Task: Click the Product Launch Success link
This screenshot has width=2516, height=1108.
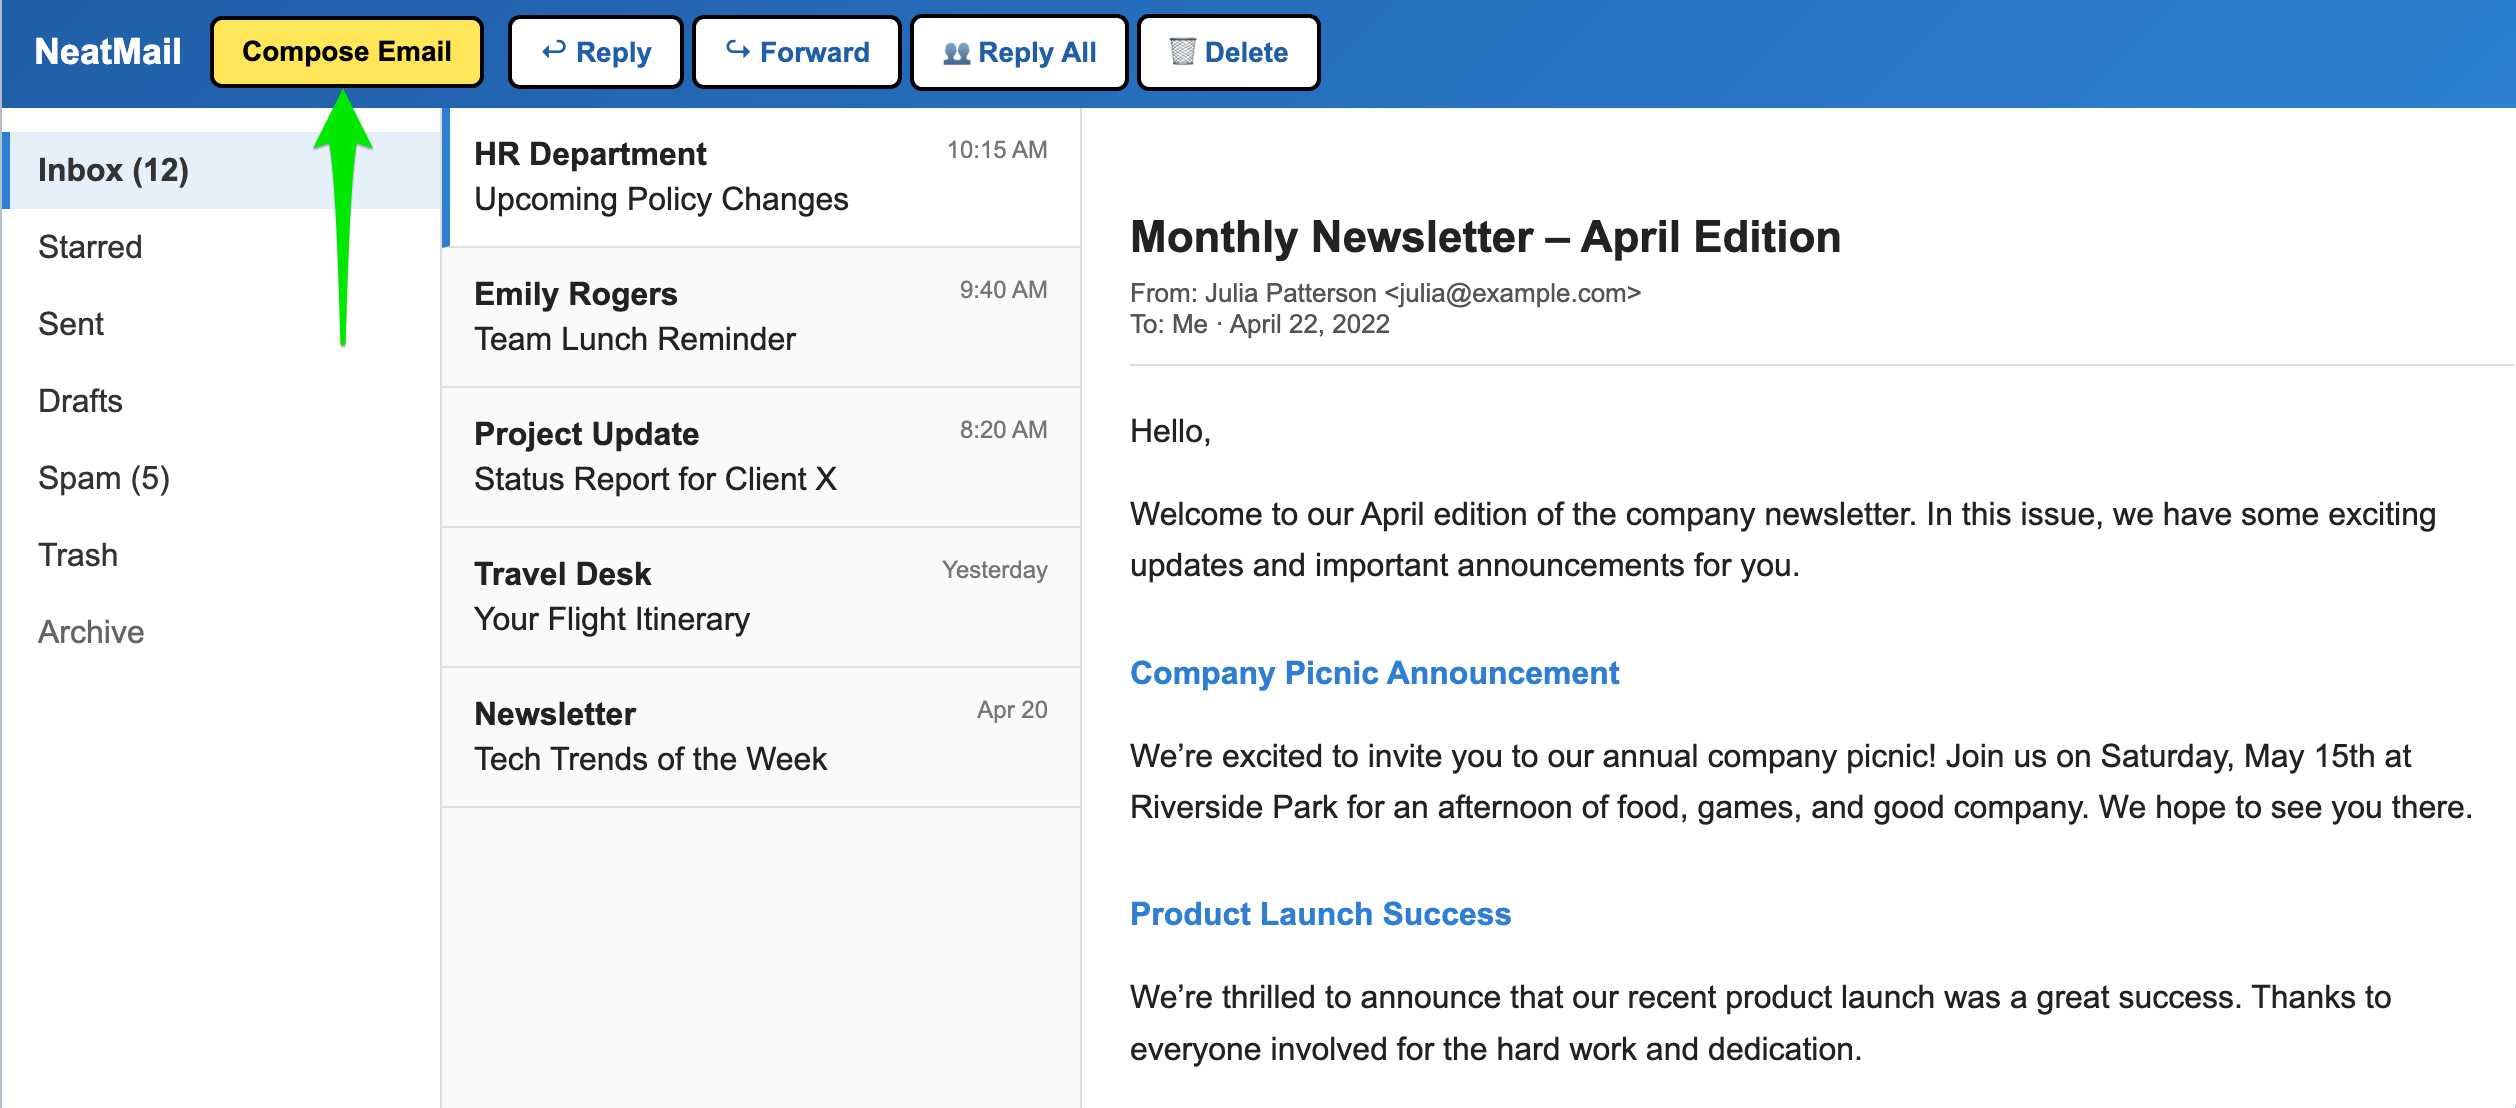Action: (1320, 913)
